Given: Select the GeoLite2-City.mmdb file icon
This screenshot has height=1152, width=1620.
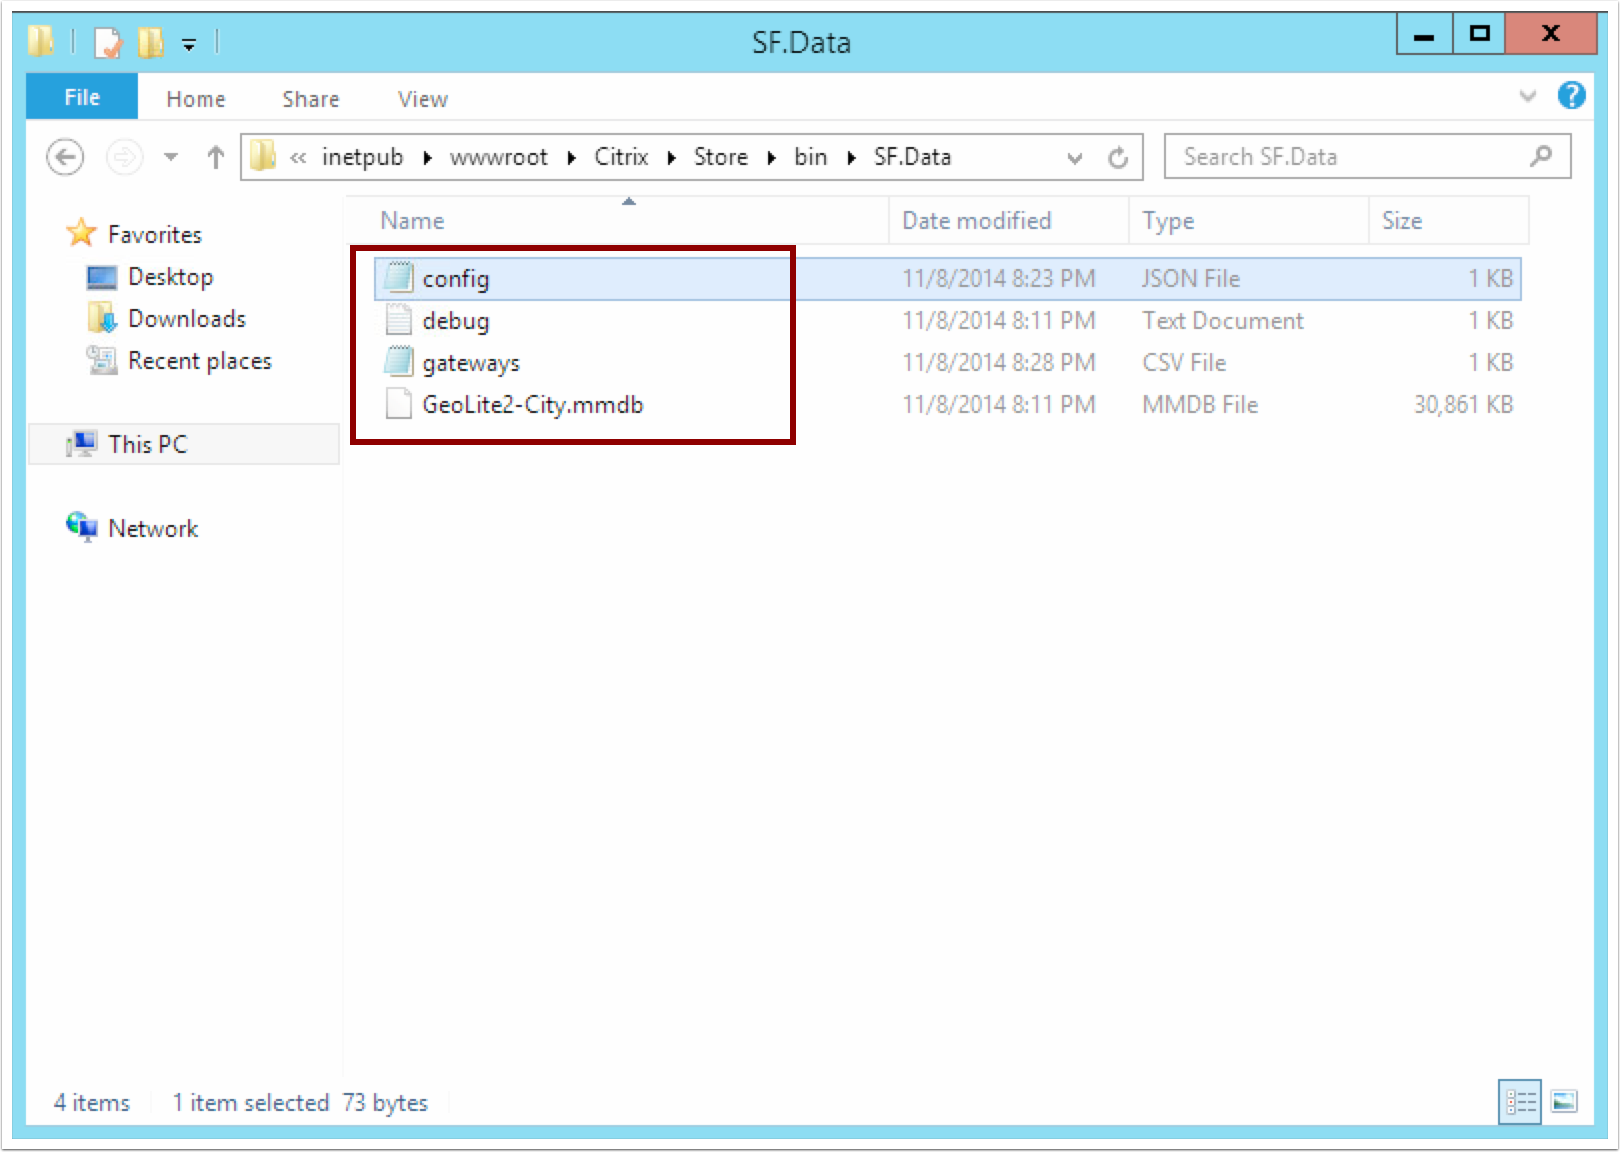Looking at the screenshot, I should [x=399, y=404].
